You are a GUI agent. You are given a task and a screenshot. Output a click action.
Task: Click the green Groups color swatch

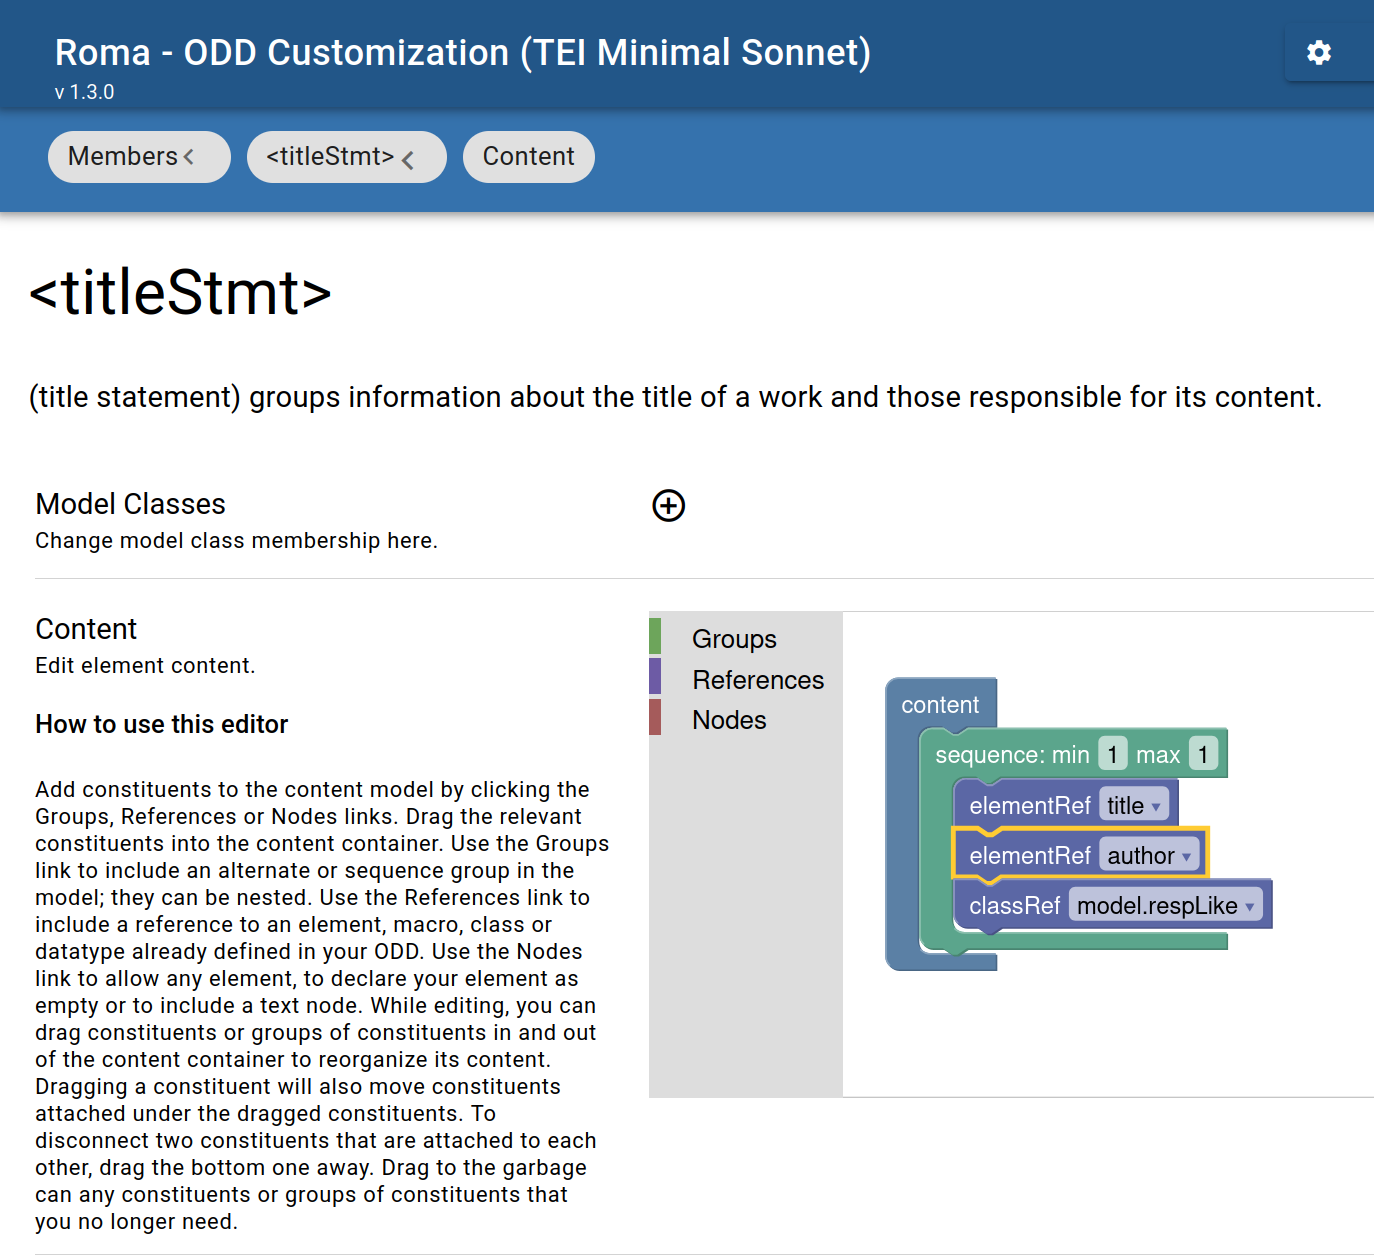coord(655,636)
